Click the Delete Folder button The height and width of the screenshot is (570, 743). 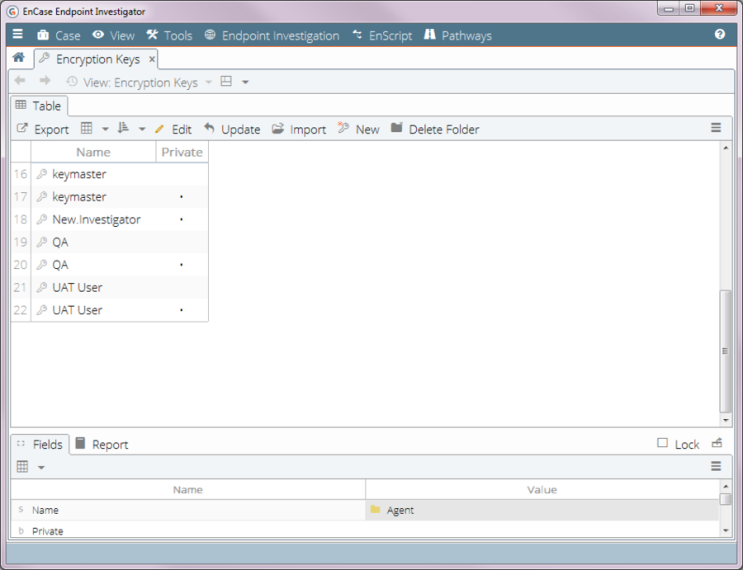click(434, 129)
